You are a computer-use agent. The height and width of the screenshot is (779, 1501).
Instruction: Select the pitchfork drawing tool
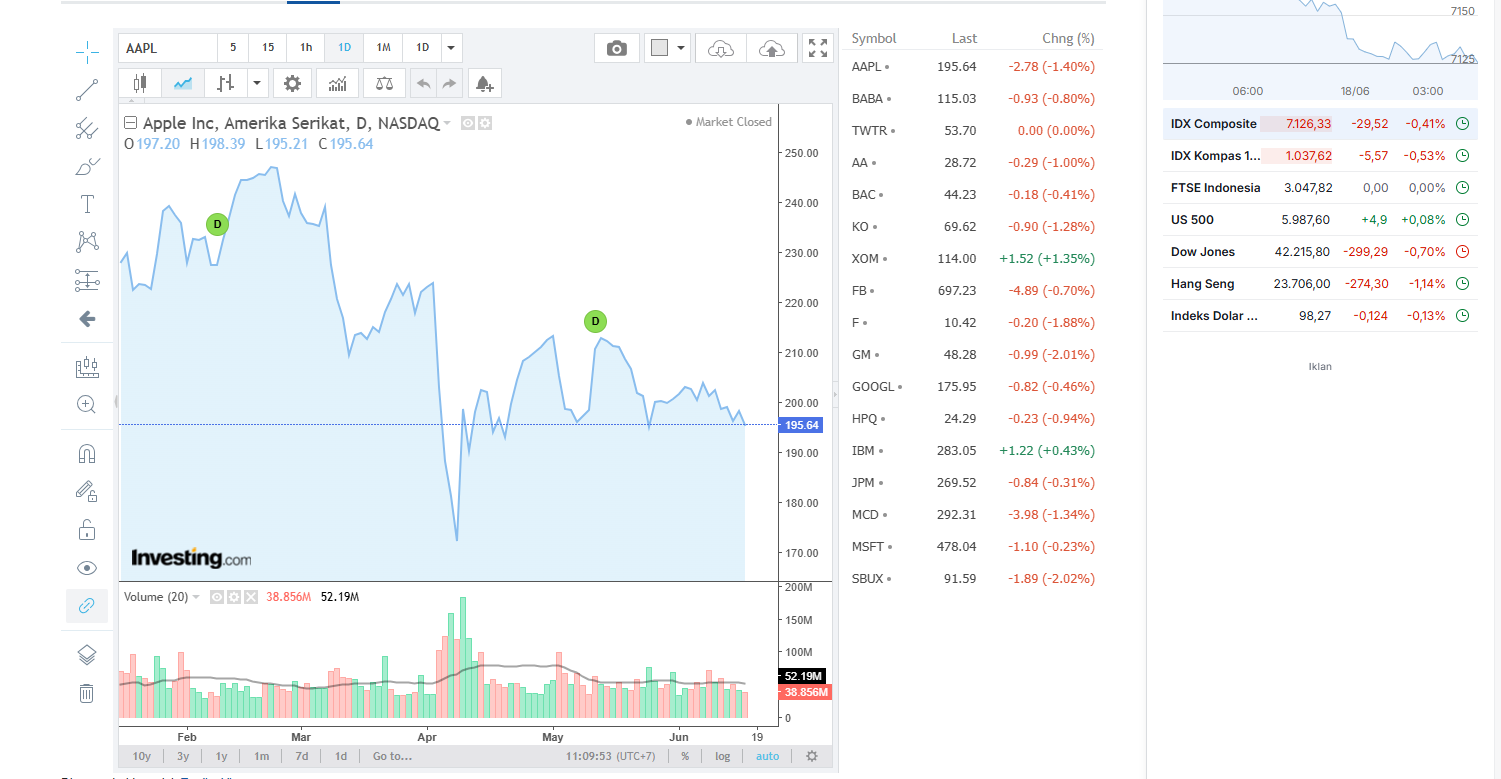click(x=87, y=128)
